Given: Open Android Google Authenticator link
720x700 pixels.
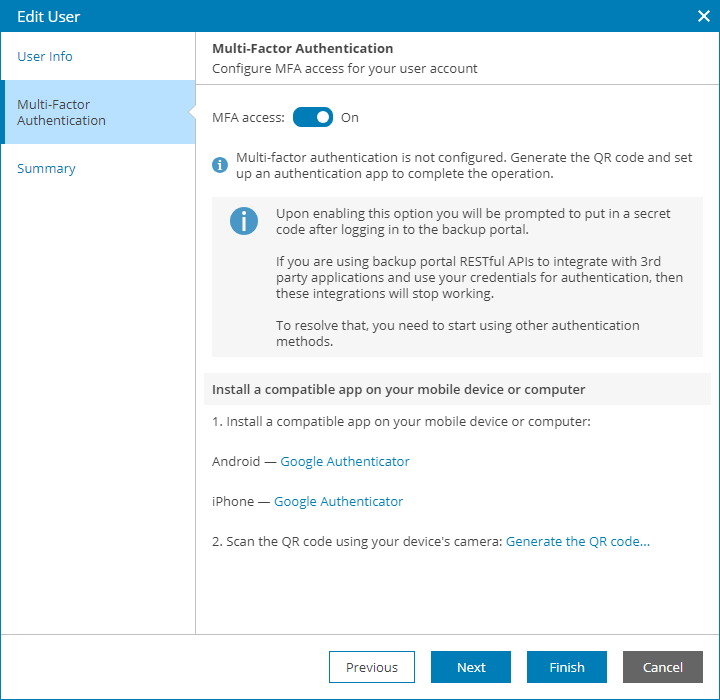Looking at the screenshot, I should pyautogui.click(x=345, y=461).
